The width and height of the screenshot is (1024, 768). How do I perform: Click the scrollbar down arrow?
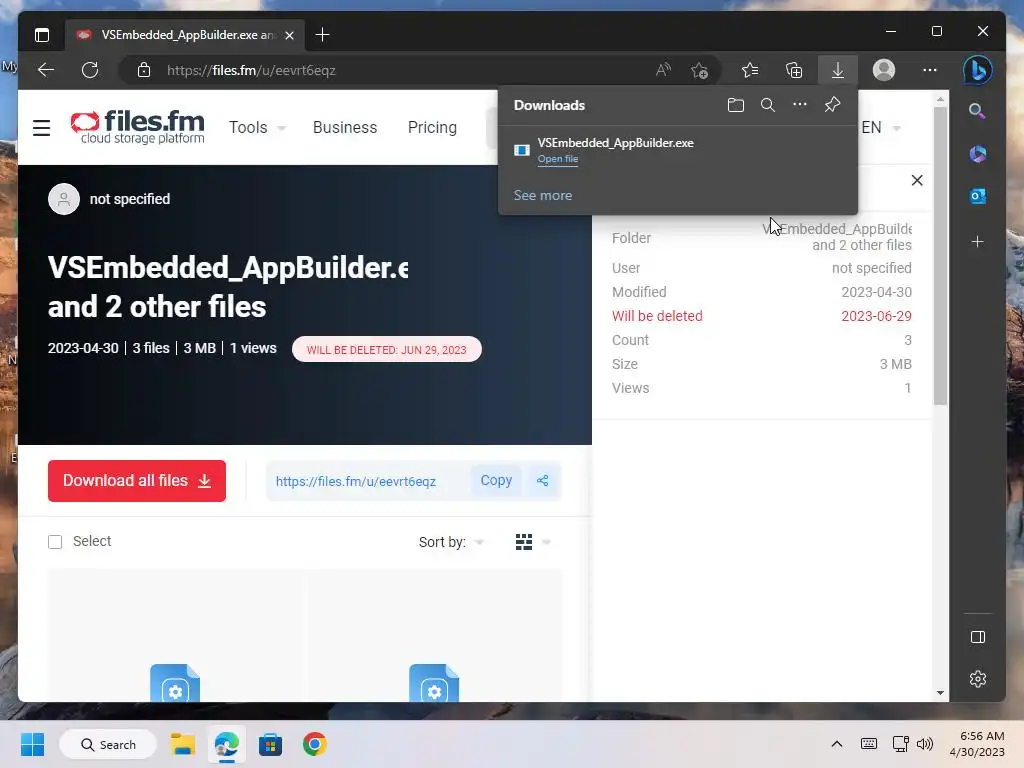pyautogui.click(x=940, y=693)
